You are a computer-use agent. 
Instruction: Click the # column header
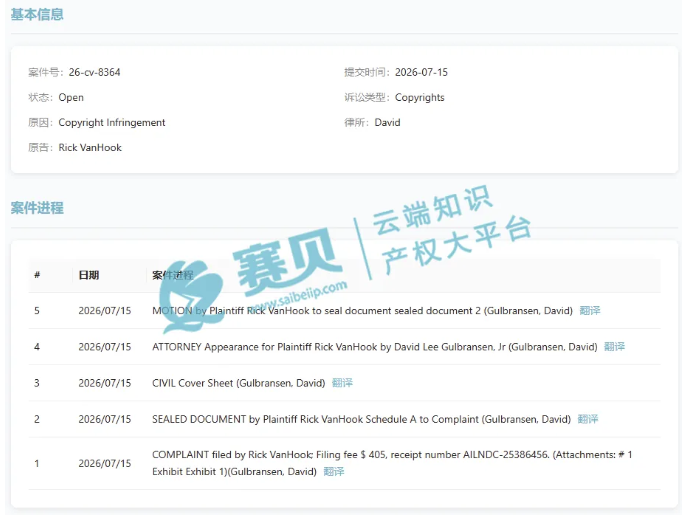[x=37, y=275]
